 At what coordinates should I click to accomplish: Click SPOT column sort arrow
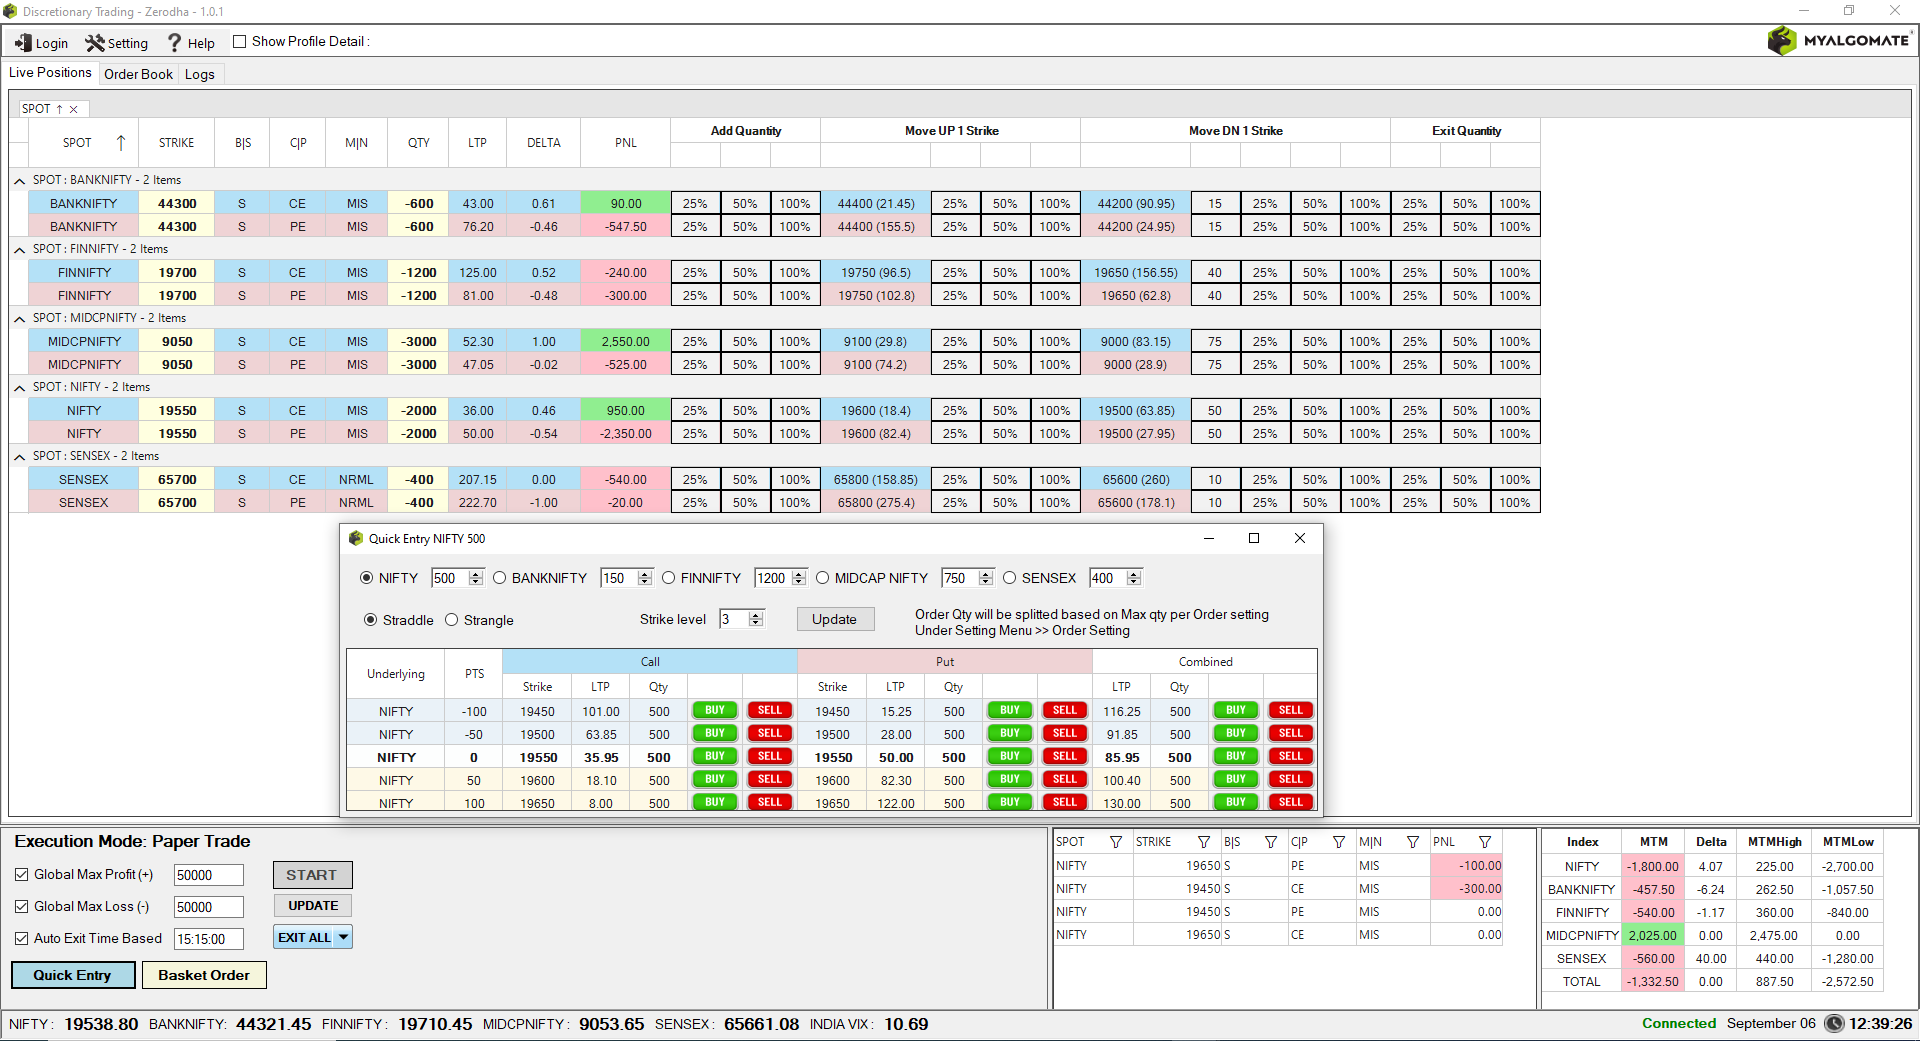pos(121,143)
